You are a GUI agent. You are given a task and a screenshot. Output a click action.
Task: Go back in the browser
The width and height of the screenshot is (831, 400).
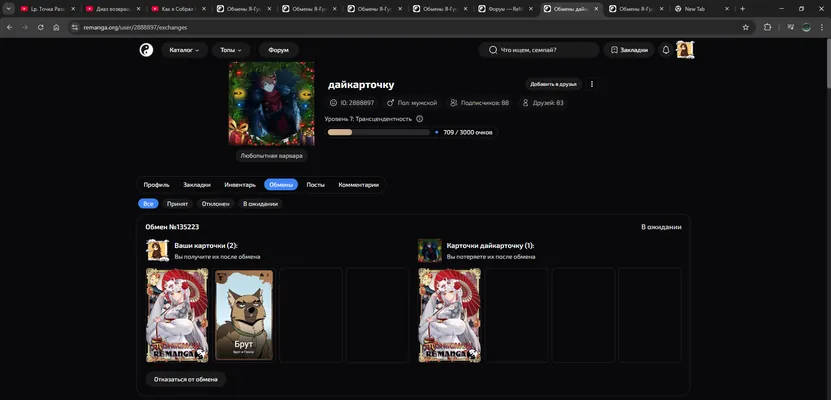10,27
